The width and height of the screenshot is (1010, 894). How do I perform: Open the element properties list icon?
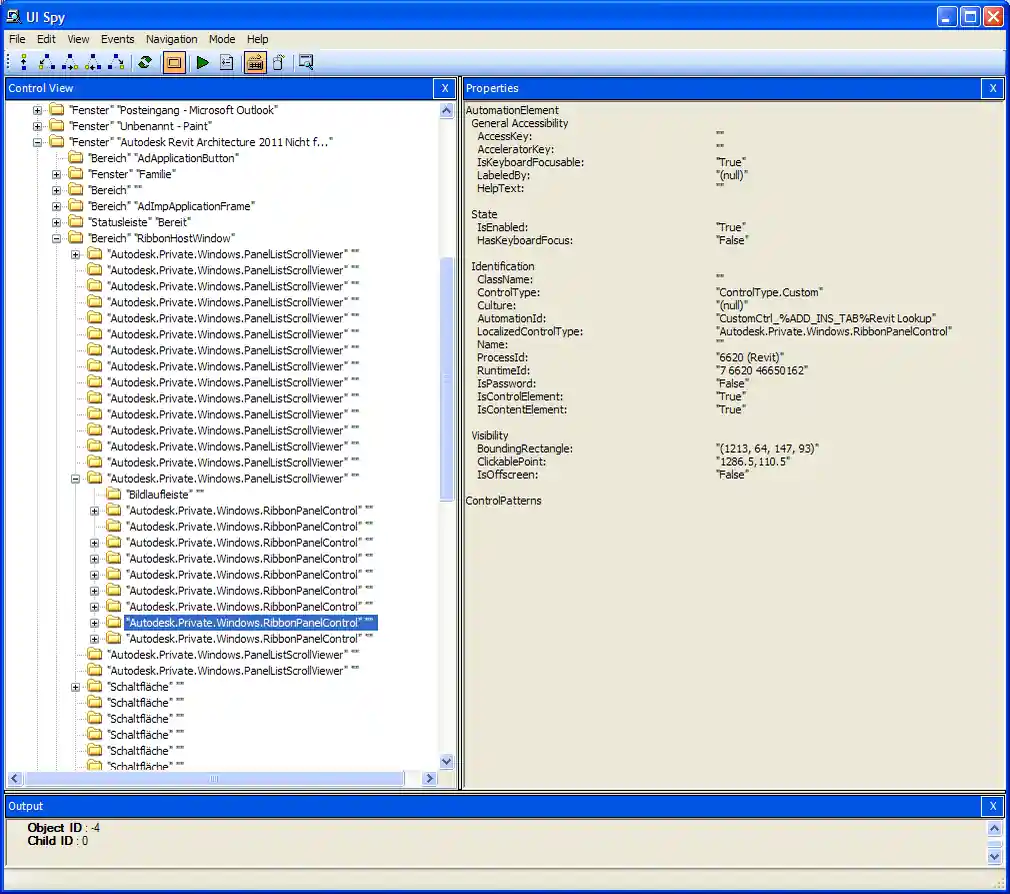pyautogui.click(x=227, y=62)
